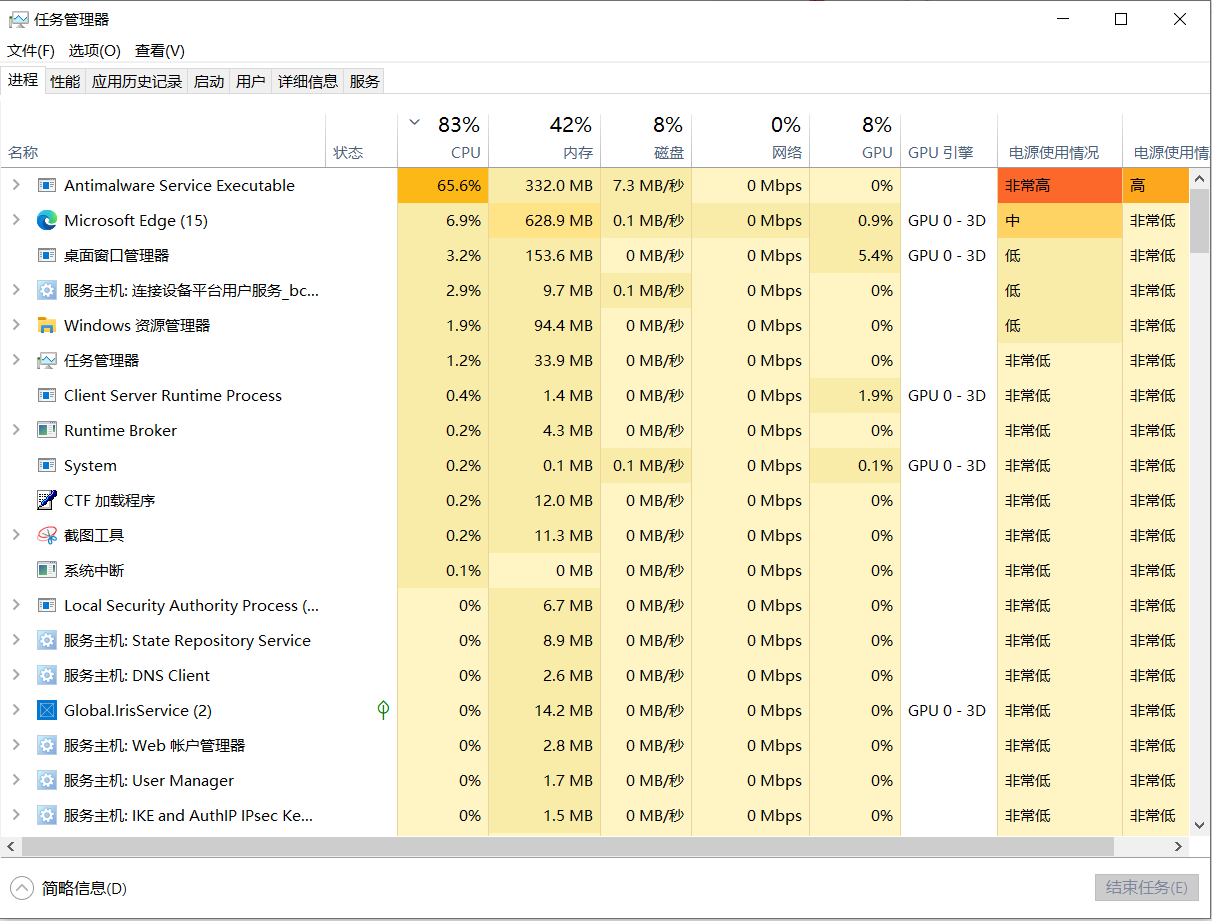
Task: Click the 结束任务(E) button
Action: [x=1146, y=888]
